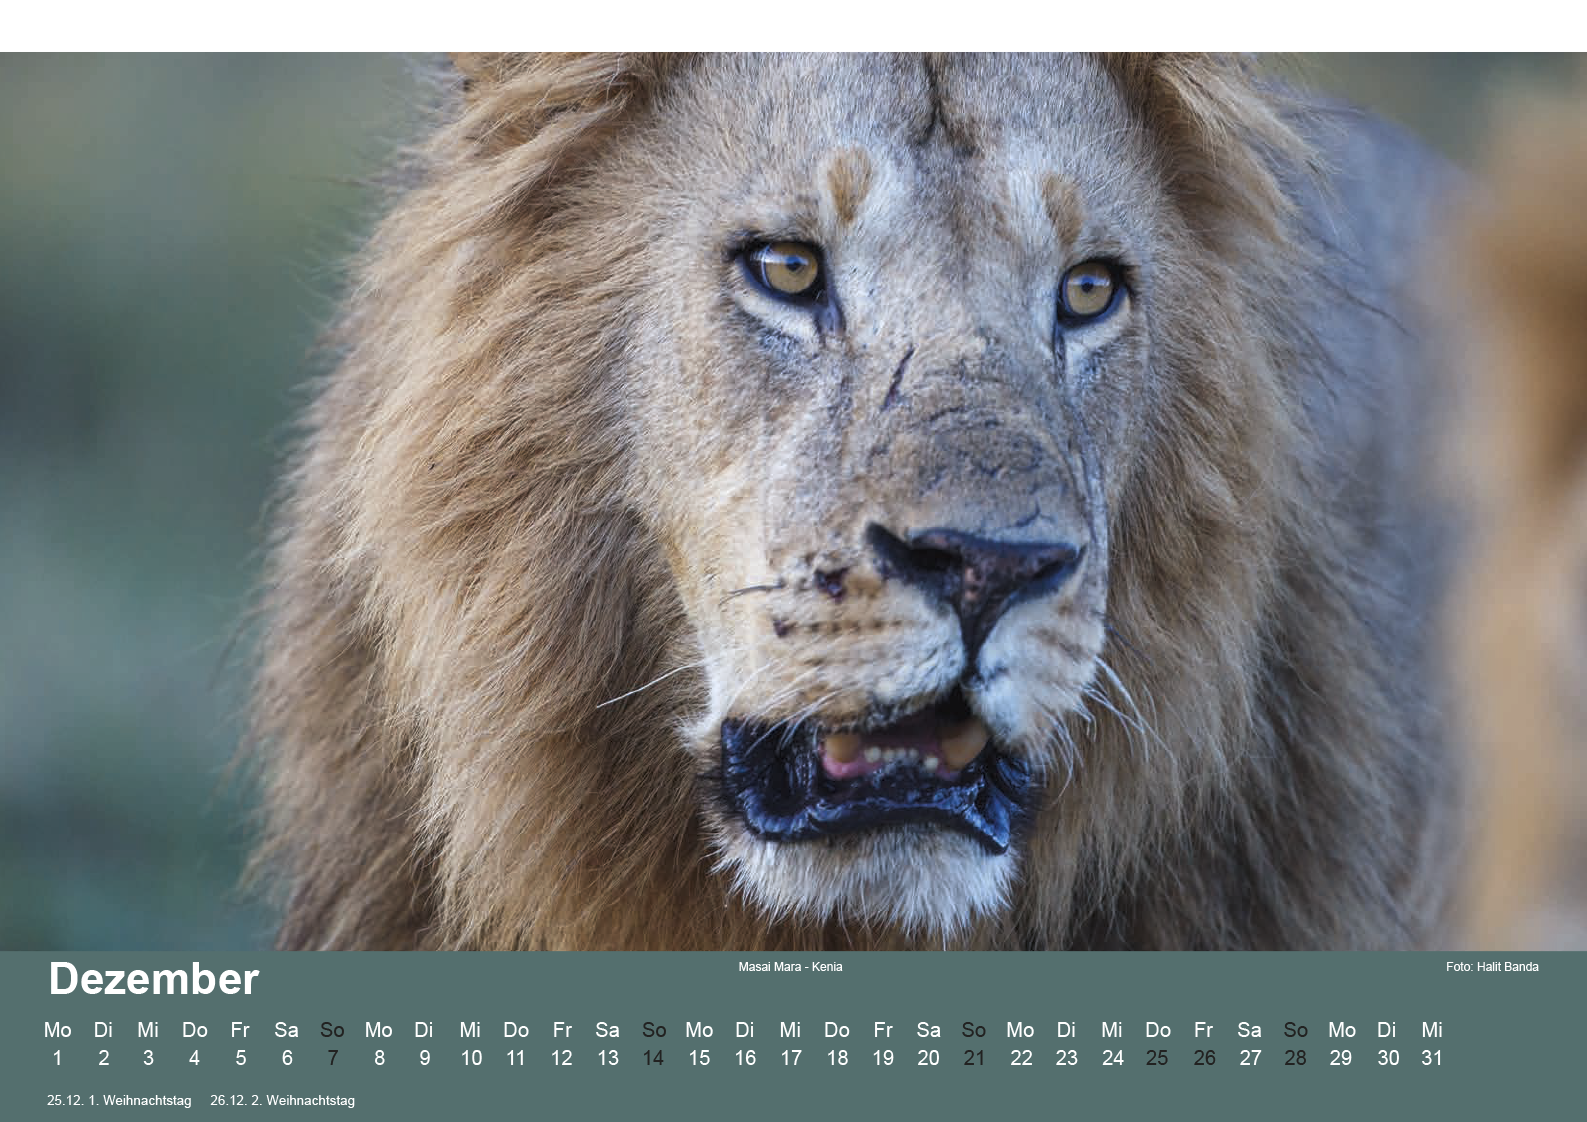
Task: Click the 25.12. 1. Weihnachtstag note
Action: point(119,1101)
